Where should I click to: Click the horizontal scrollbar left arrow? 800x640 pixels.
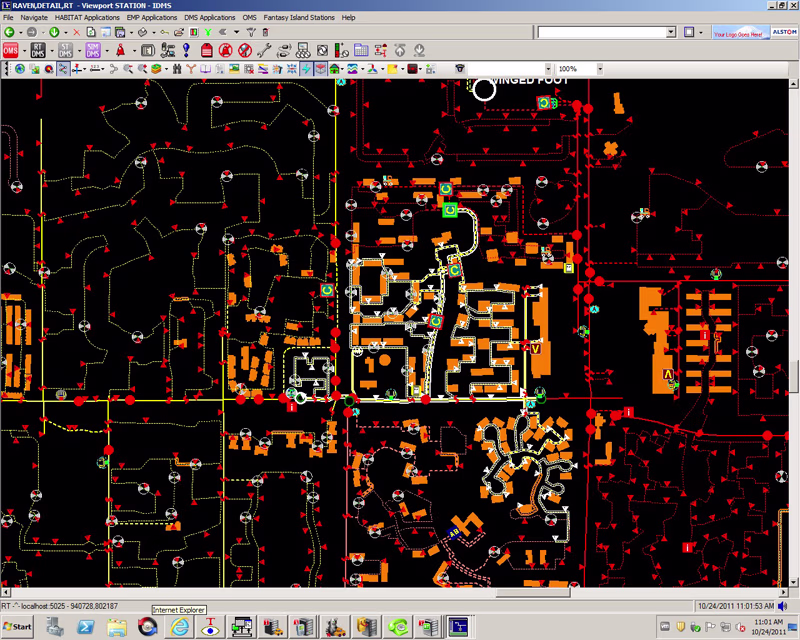coord(5,593)
